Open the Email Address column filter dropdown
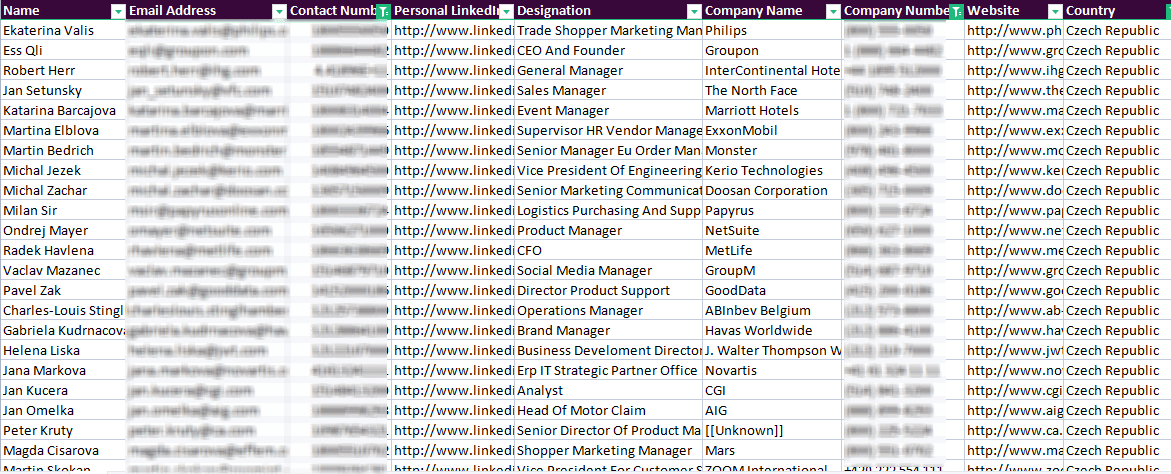The image size is (1171, 474). coord(279,11)
